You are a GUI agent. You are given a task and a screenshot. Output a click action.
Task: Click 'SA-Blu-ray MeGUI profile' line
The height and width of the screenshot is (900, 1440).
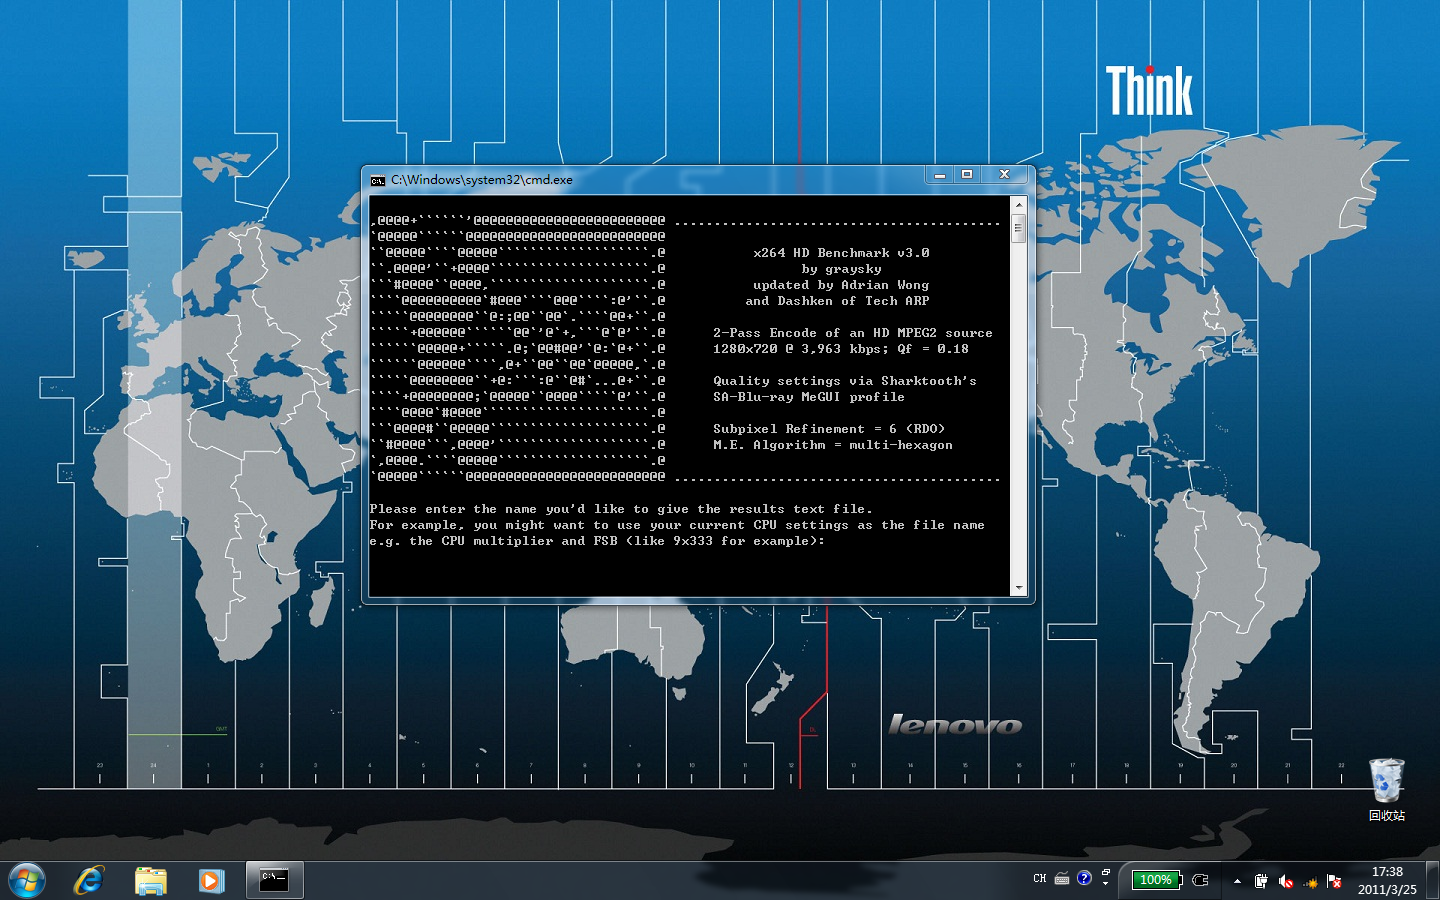(809, 397)
